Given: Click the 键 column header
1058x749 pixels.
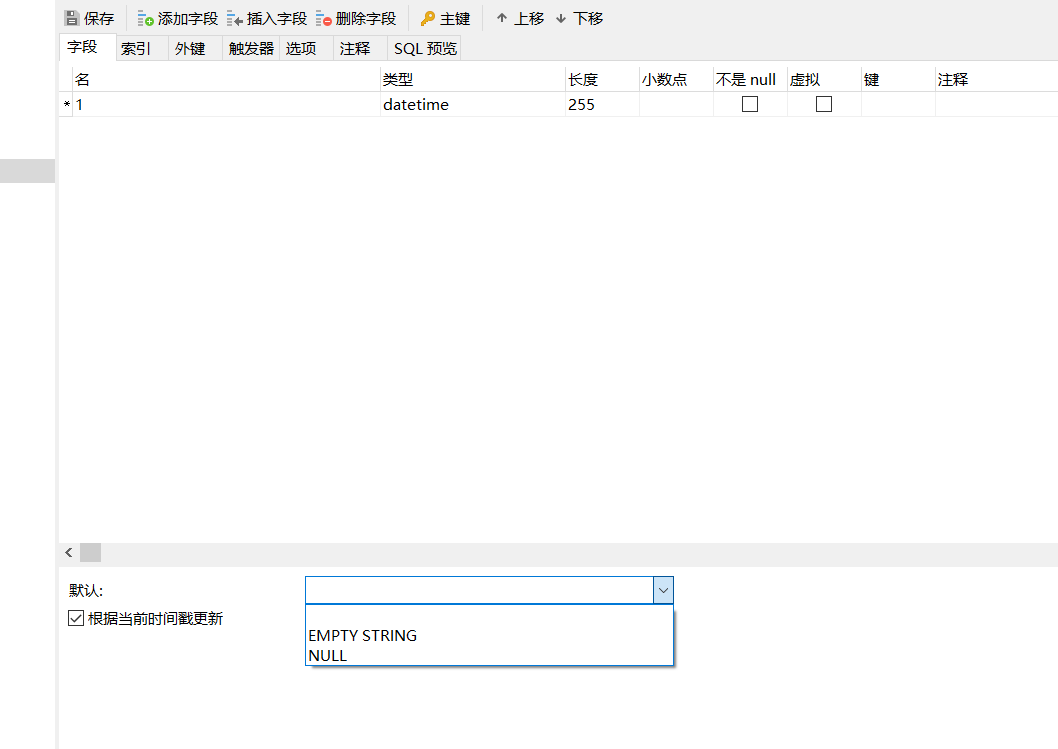Looking at the screenshot, I should pos(898,80).
